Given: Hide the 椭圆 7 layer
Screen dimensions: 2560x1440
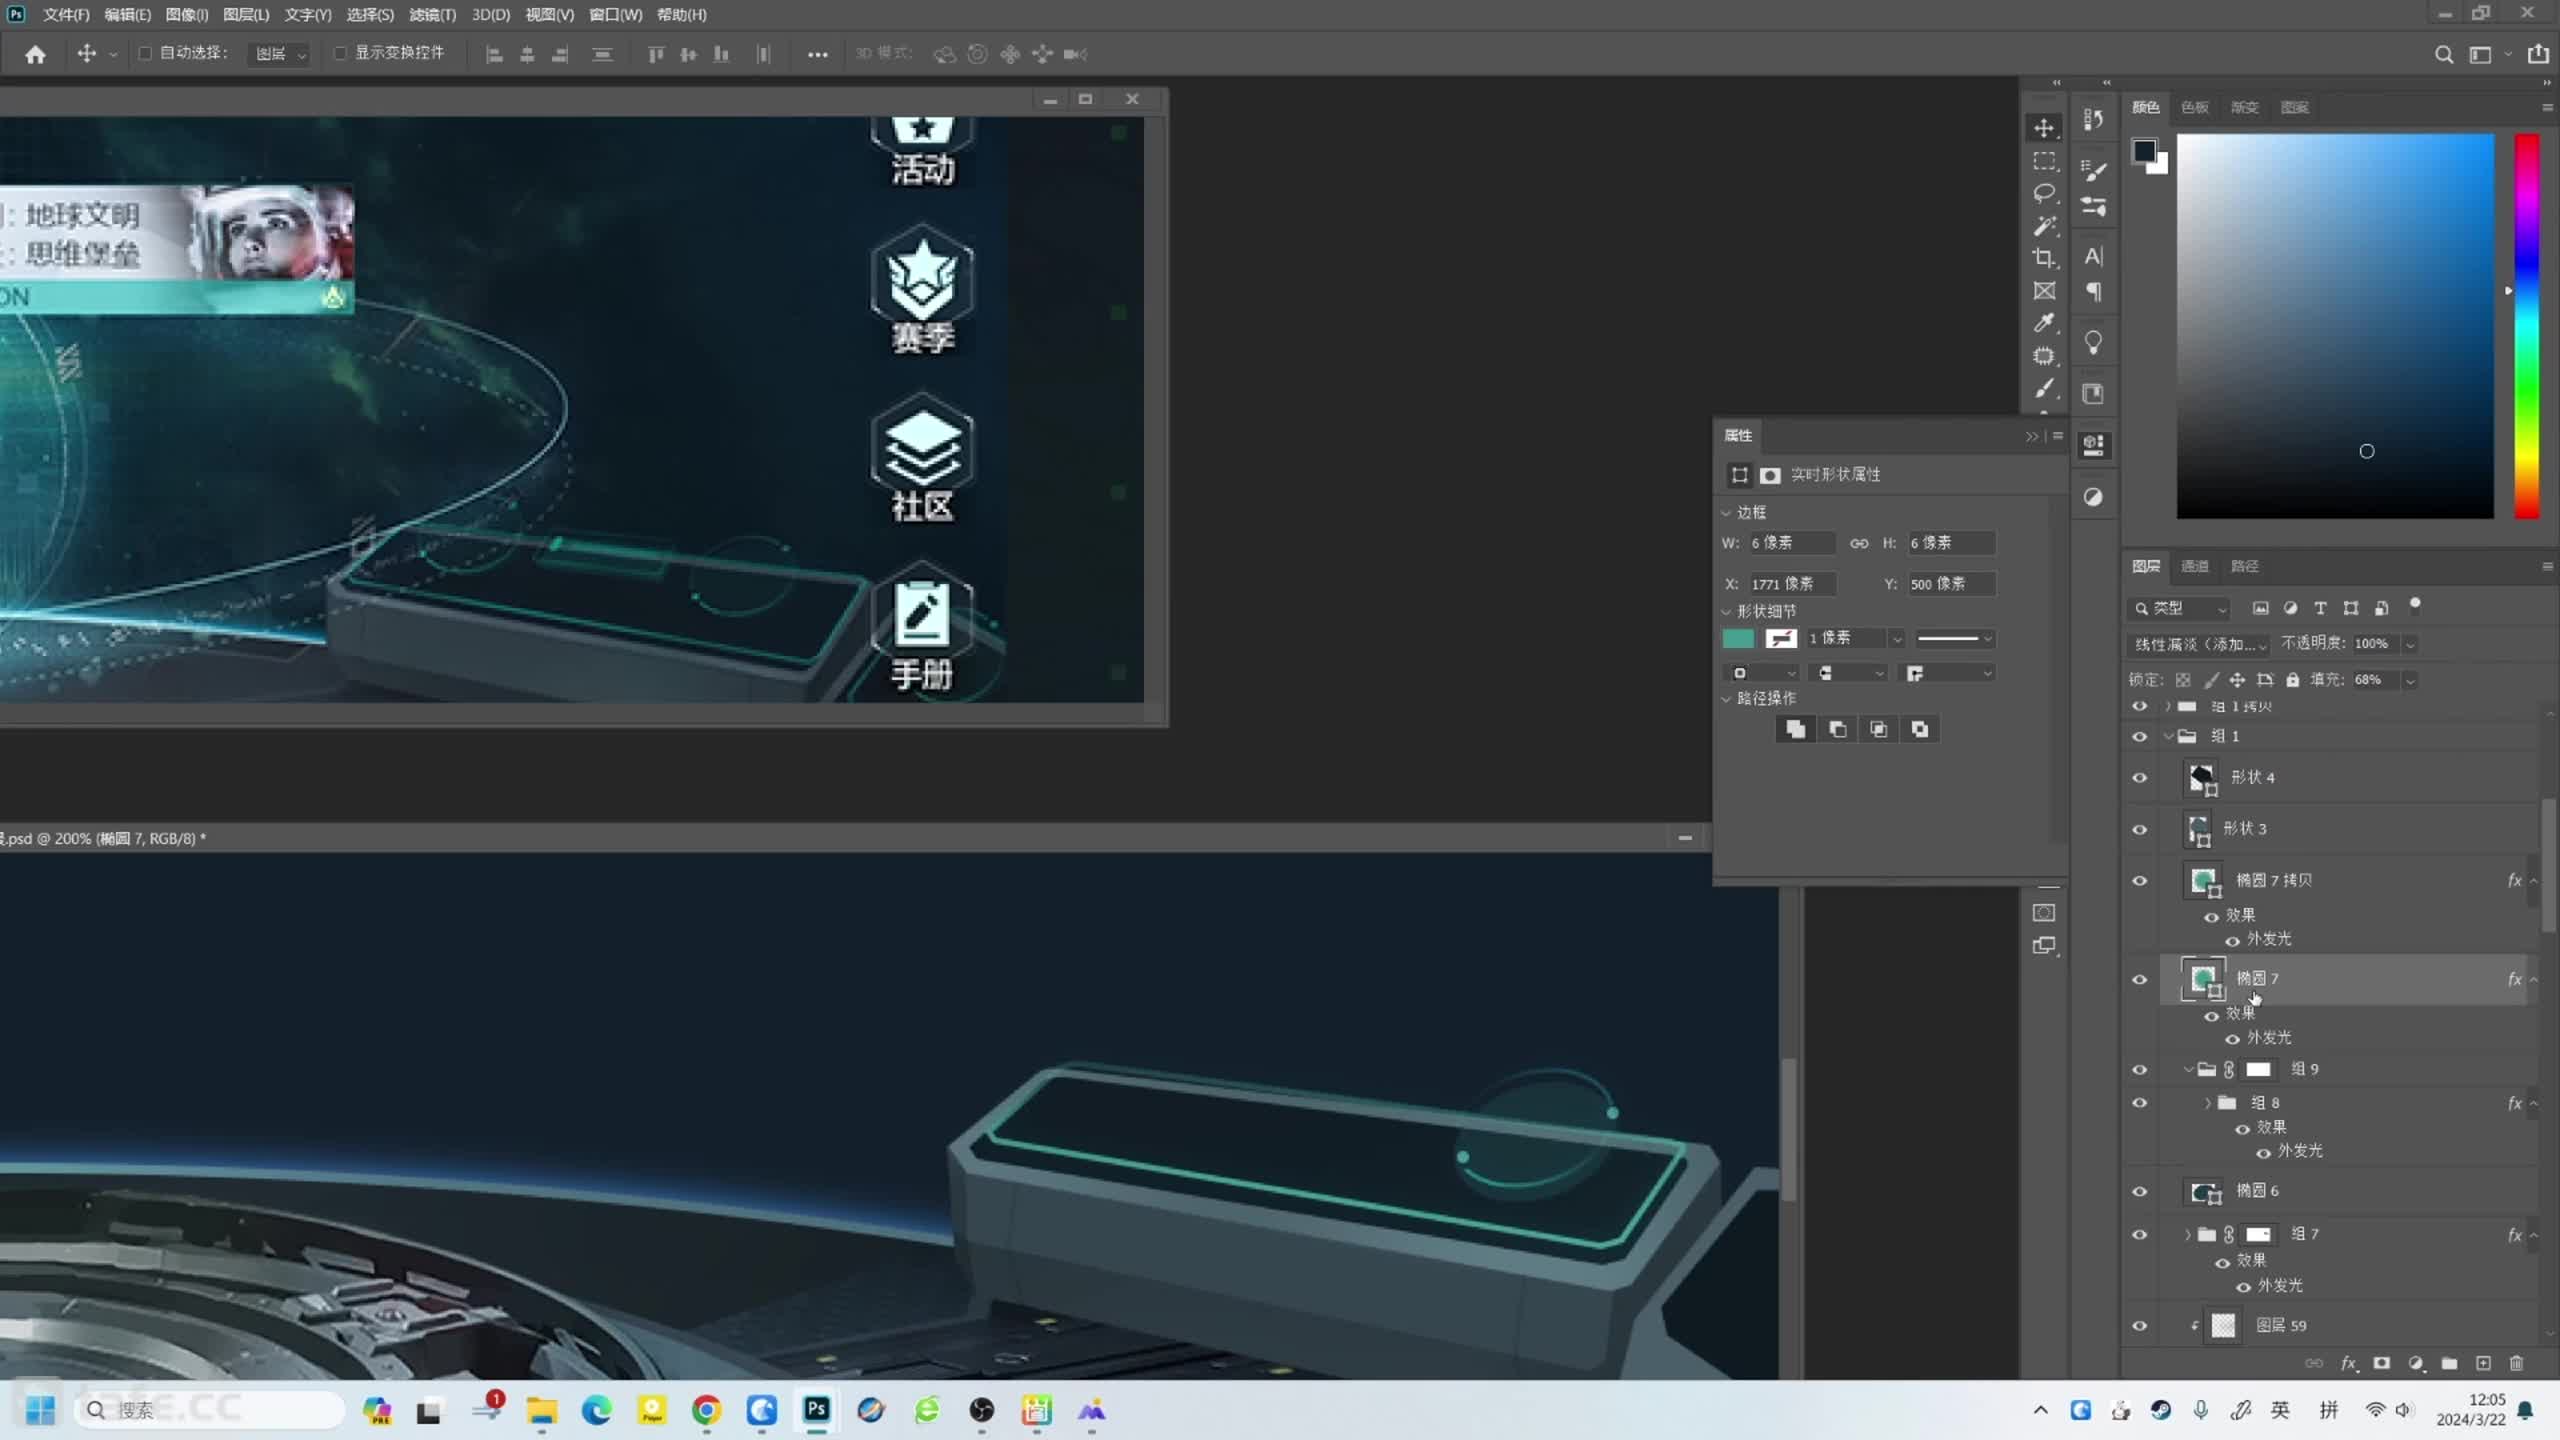Looking at the screenshot, I should [x=2139, y=979].
